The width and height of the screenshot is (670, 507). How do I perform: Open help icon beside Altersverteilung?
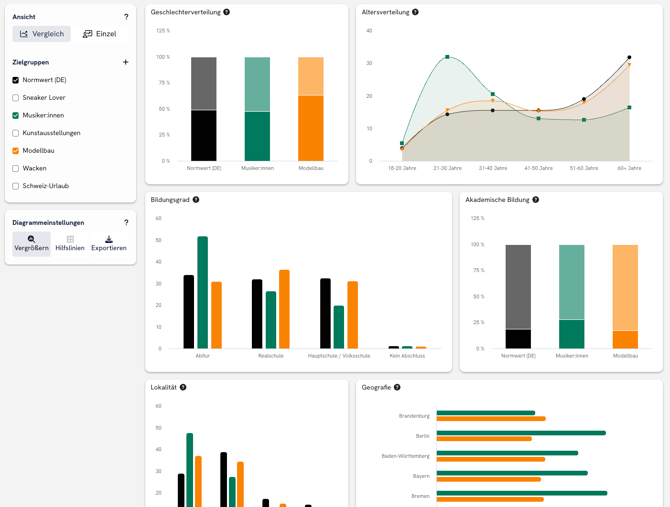point(416,12)
